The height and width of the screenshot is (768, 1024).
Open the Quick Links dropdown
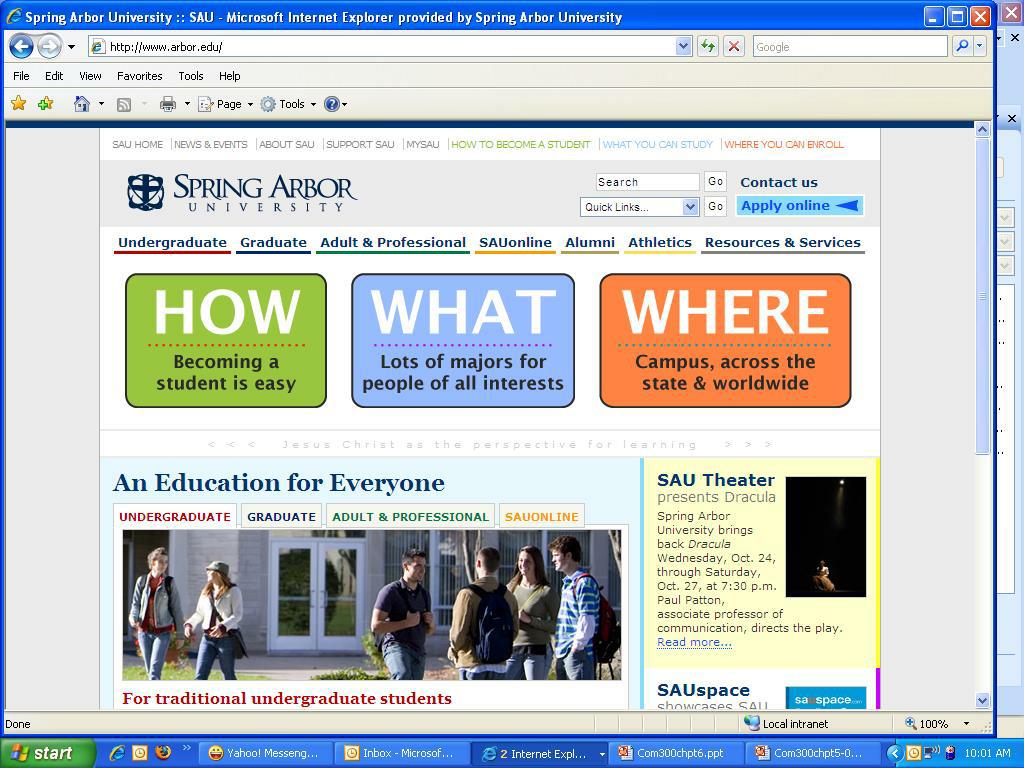tap(639, 207)
